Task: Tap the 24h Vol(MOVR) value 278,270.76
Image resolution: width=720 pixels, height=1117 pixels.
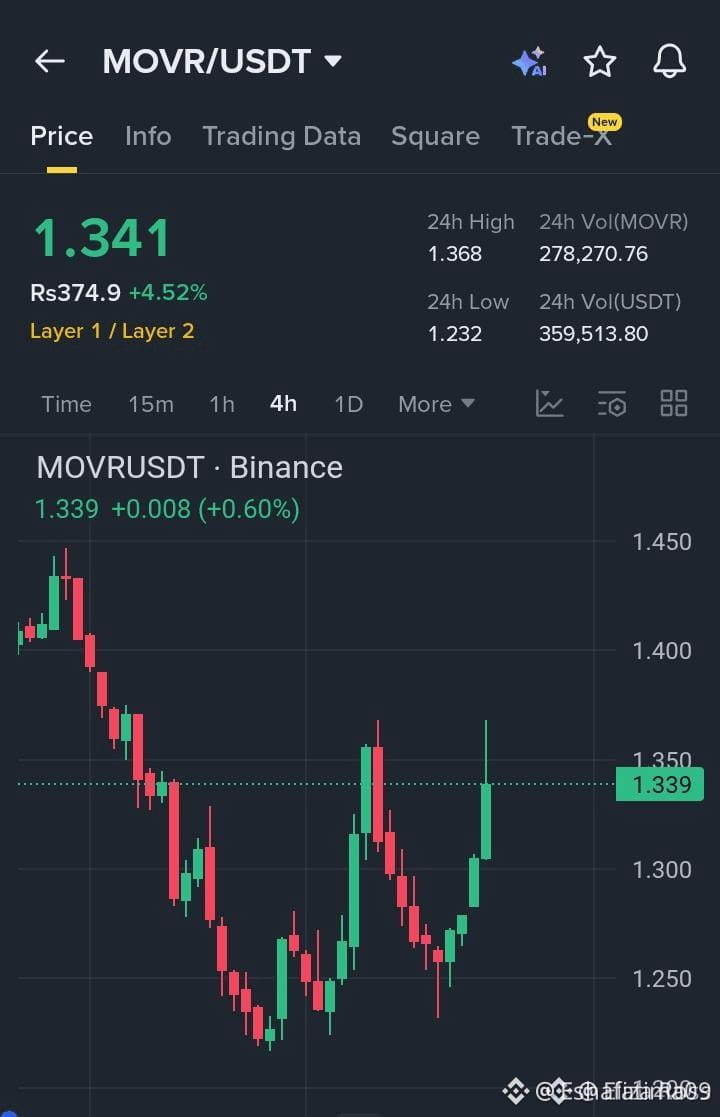Action: [x=593, y=254]
